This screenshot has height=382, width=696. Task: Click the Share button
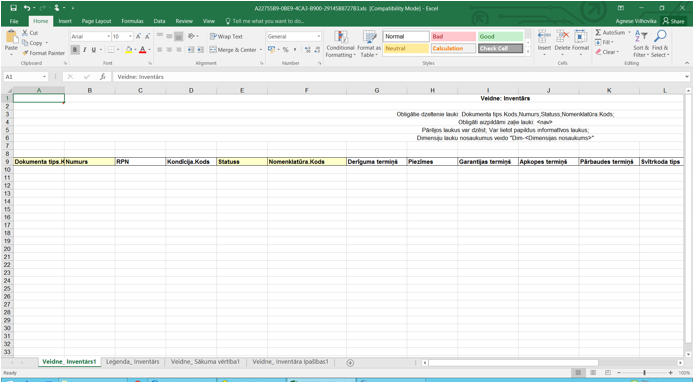coord(673,21)
